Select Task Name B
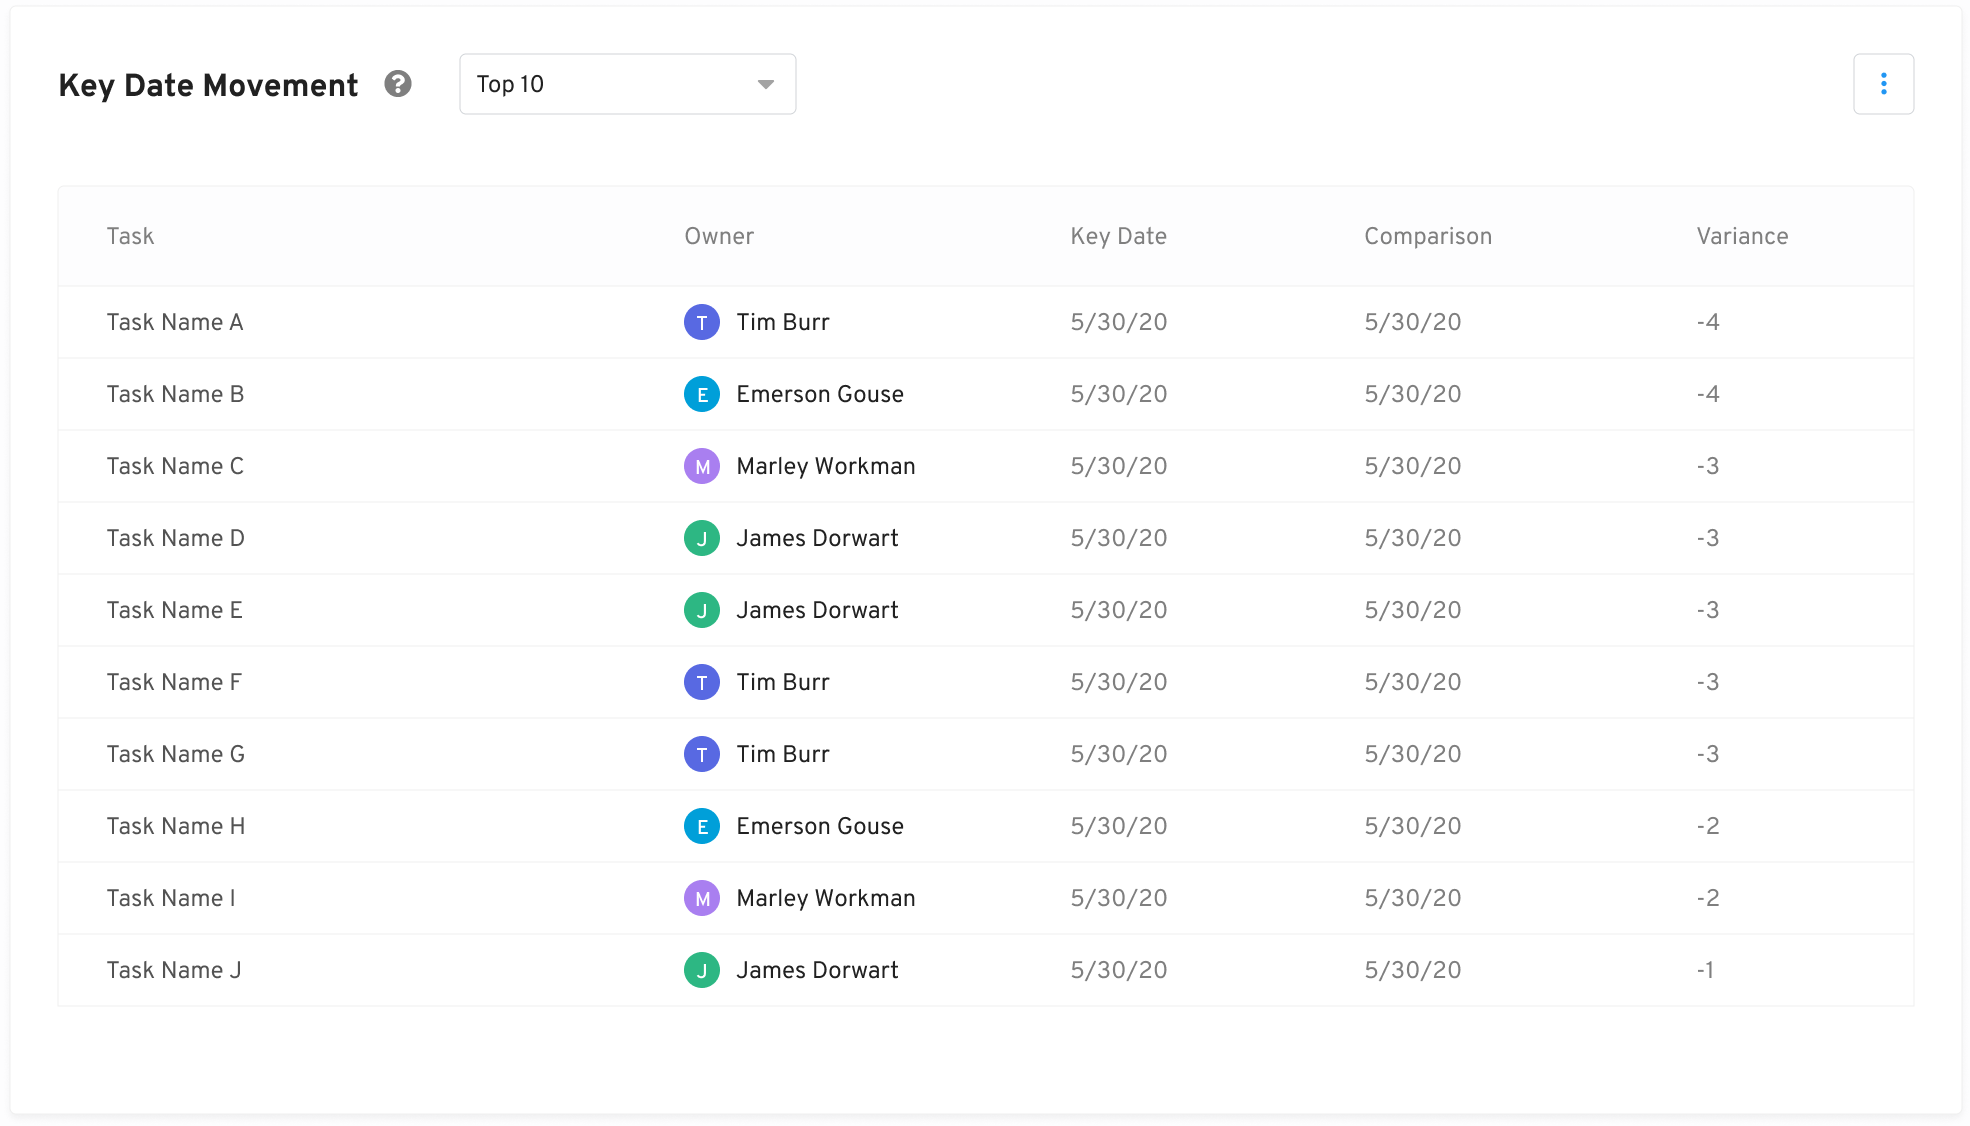The height and width of the screenshot is (1126, 1970). tap(175, 394)
